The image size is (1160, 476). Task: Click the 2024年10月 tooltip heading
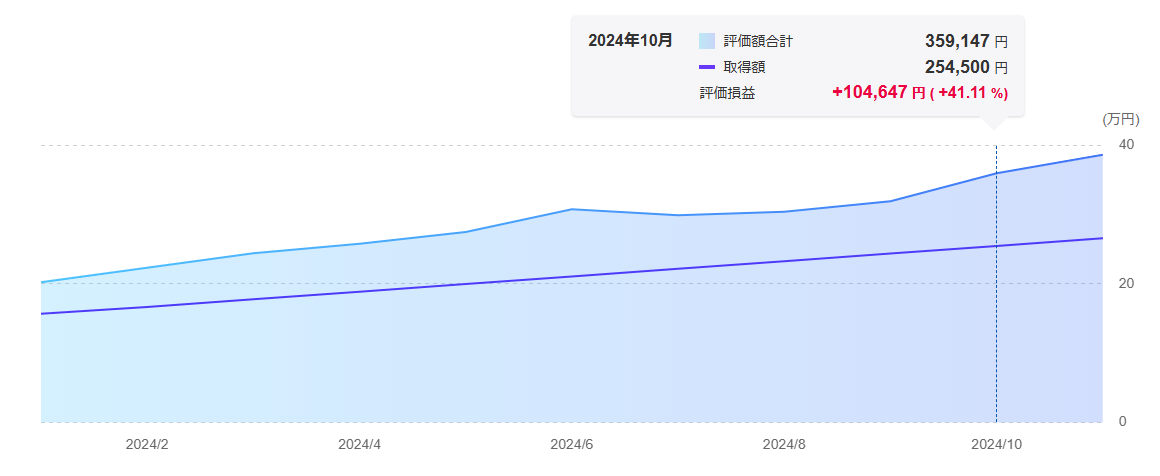[x=630, y=41]
